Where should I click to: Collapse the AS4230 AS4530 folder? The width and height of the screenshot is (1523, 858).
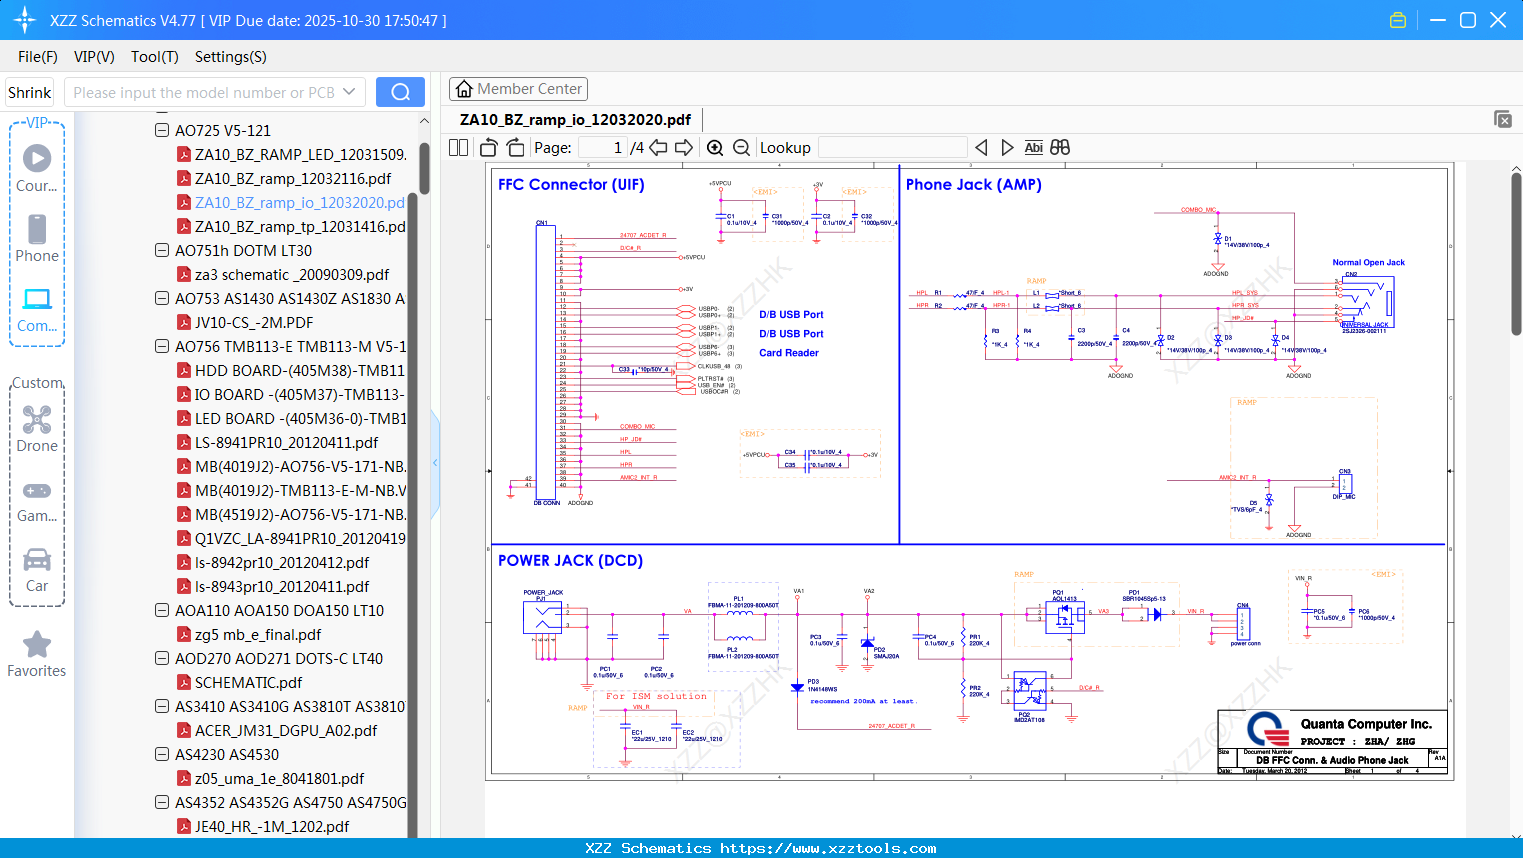pyautogui.click(x=162, y=754)
